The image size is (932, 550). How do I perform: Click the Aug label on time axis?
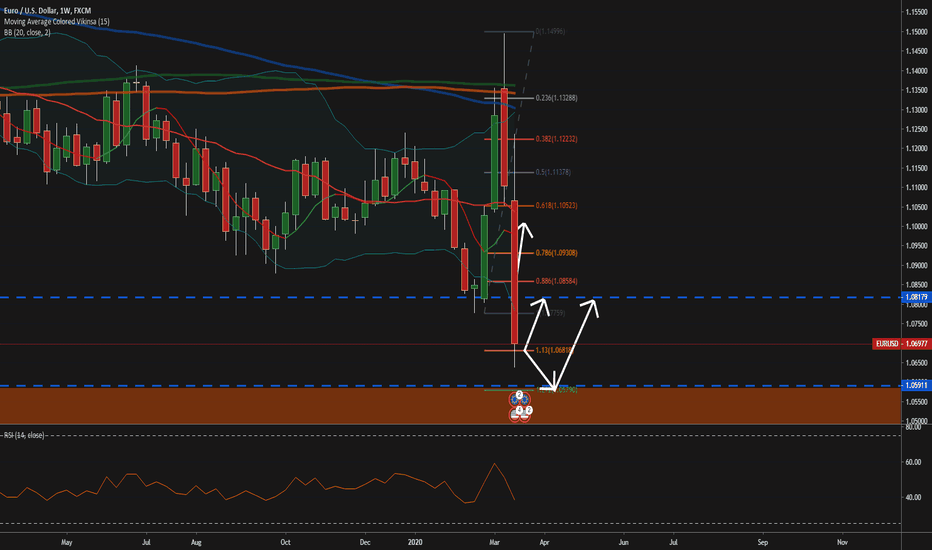tap(196, 542)
